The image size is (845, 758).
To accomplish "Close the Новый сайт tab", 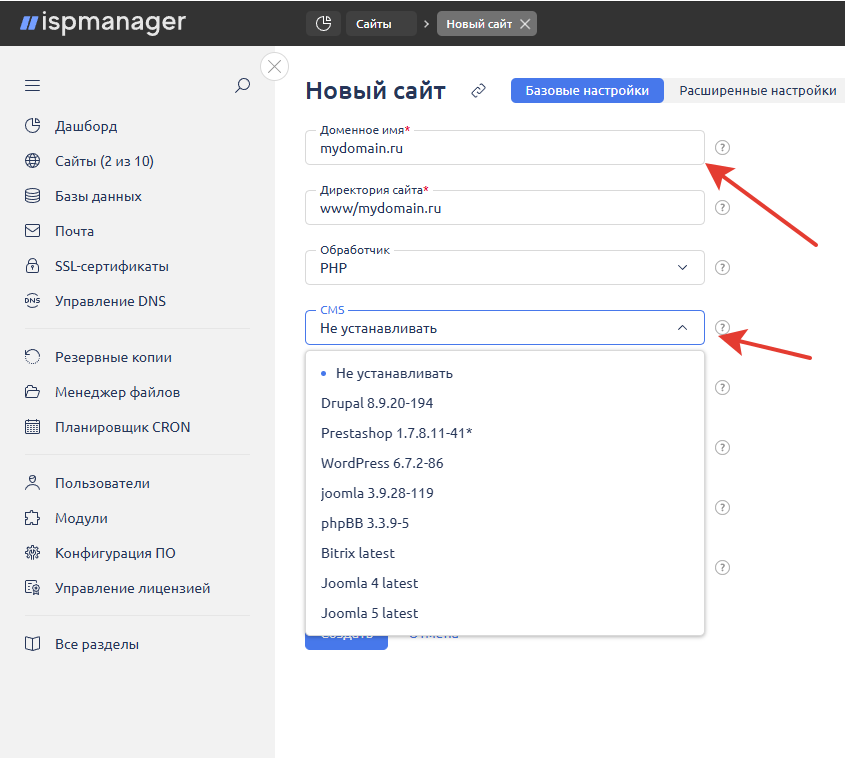I will click(x=525, y=24).
